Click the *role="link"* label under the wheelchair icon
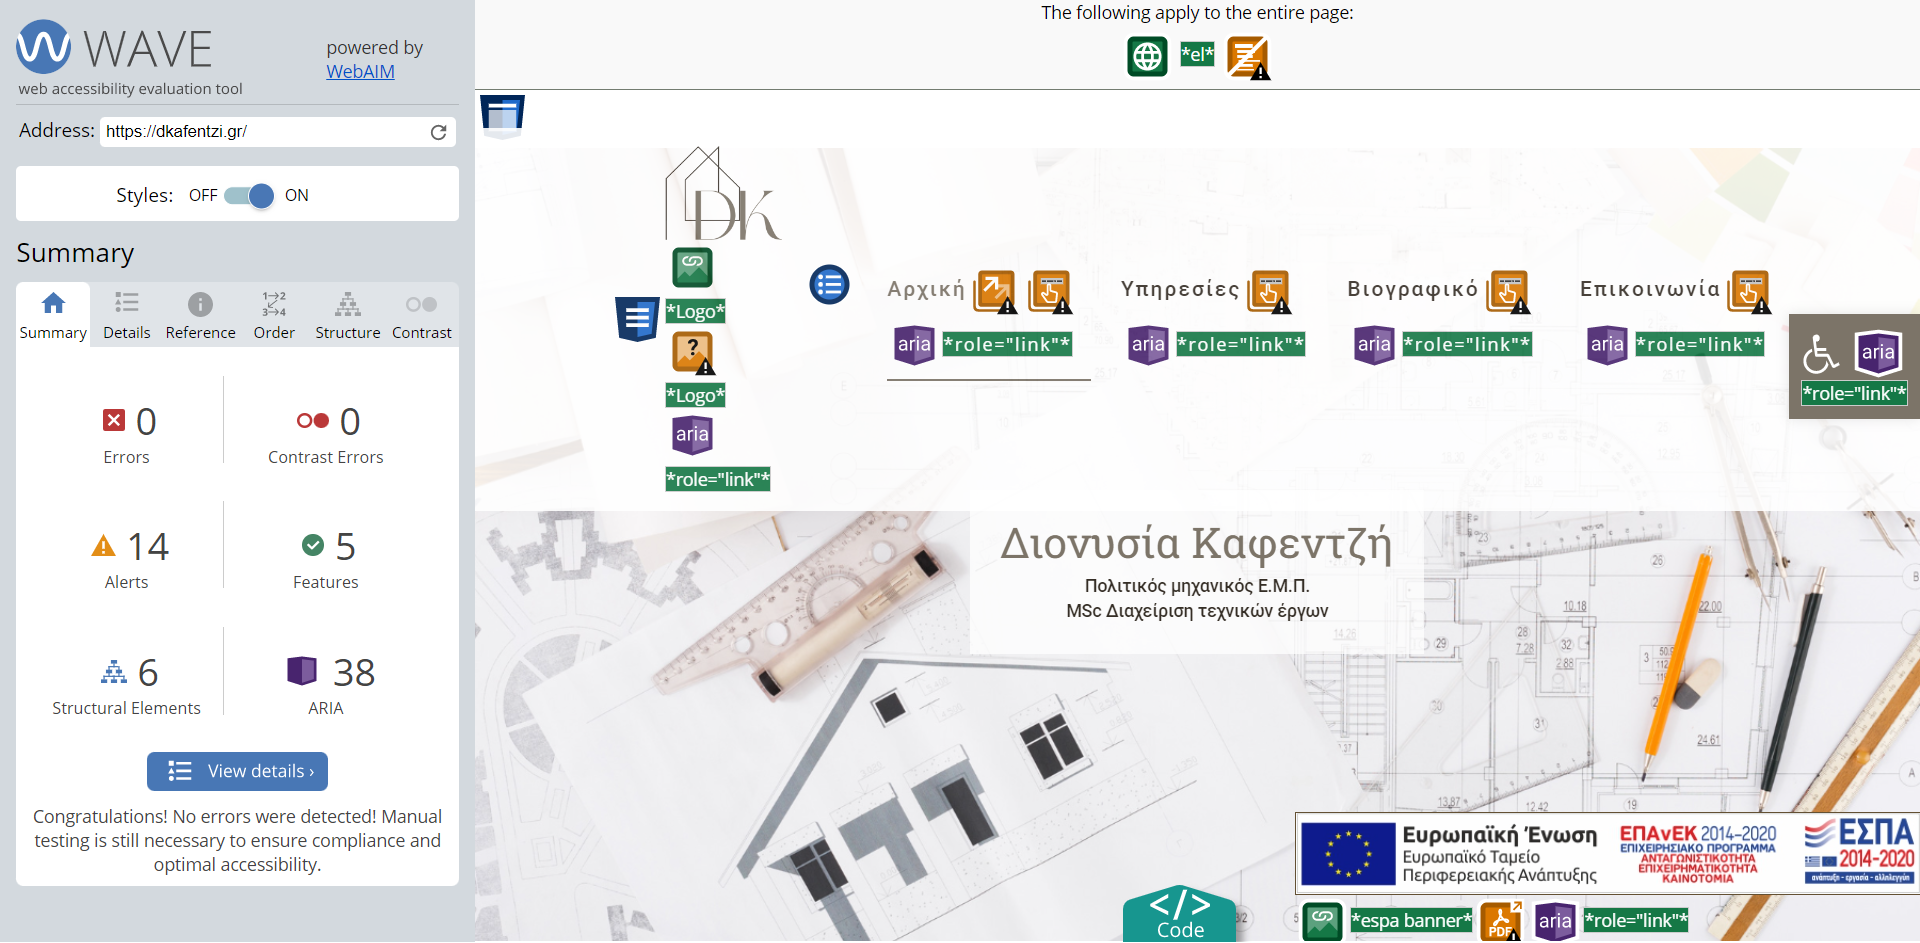The width and height of the screenshot is (1920, 943). tap(1854, 393)
